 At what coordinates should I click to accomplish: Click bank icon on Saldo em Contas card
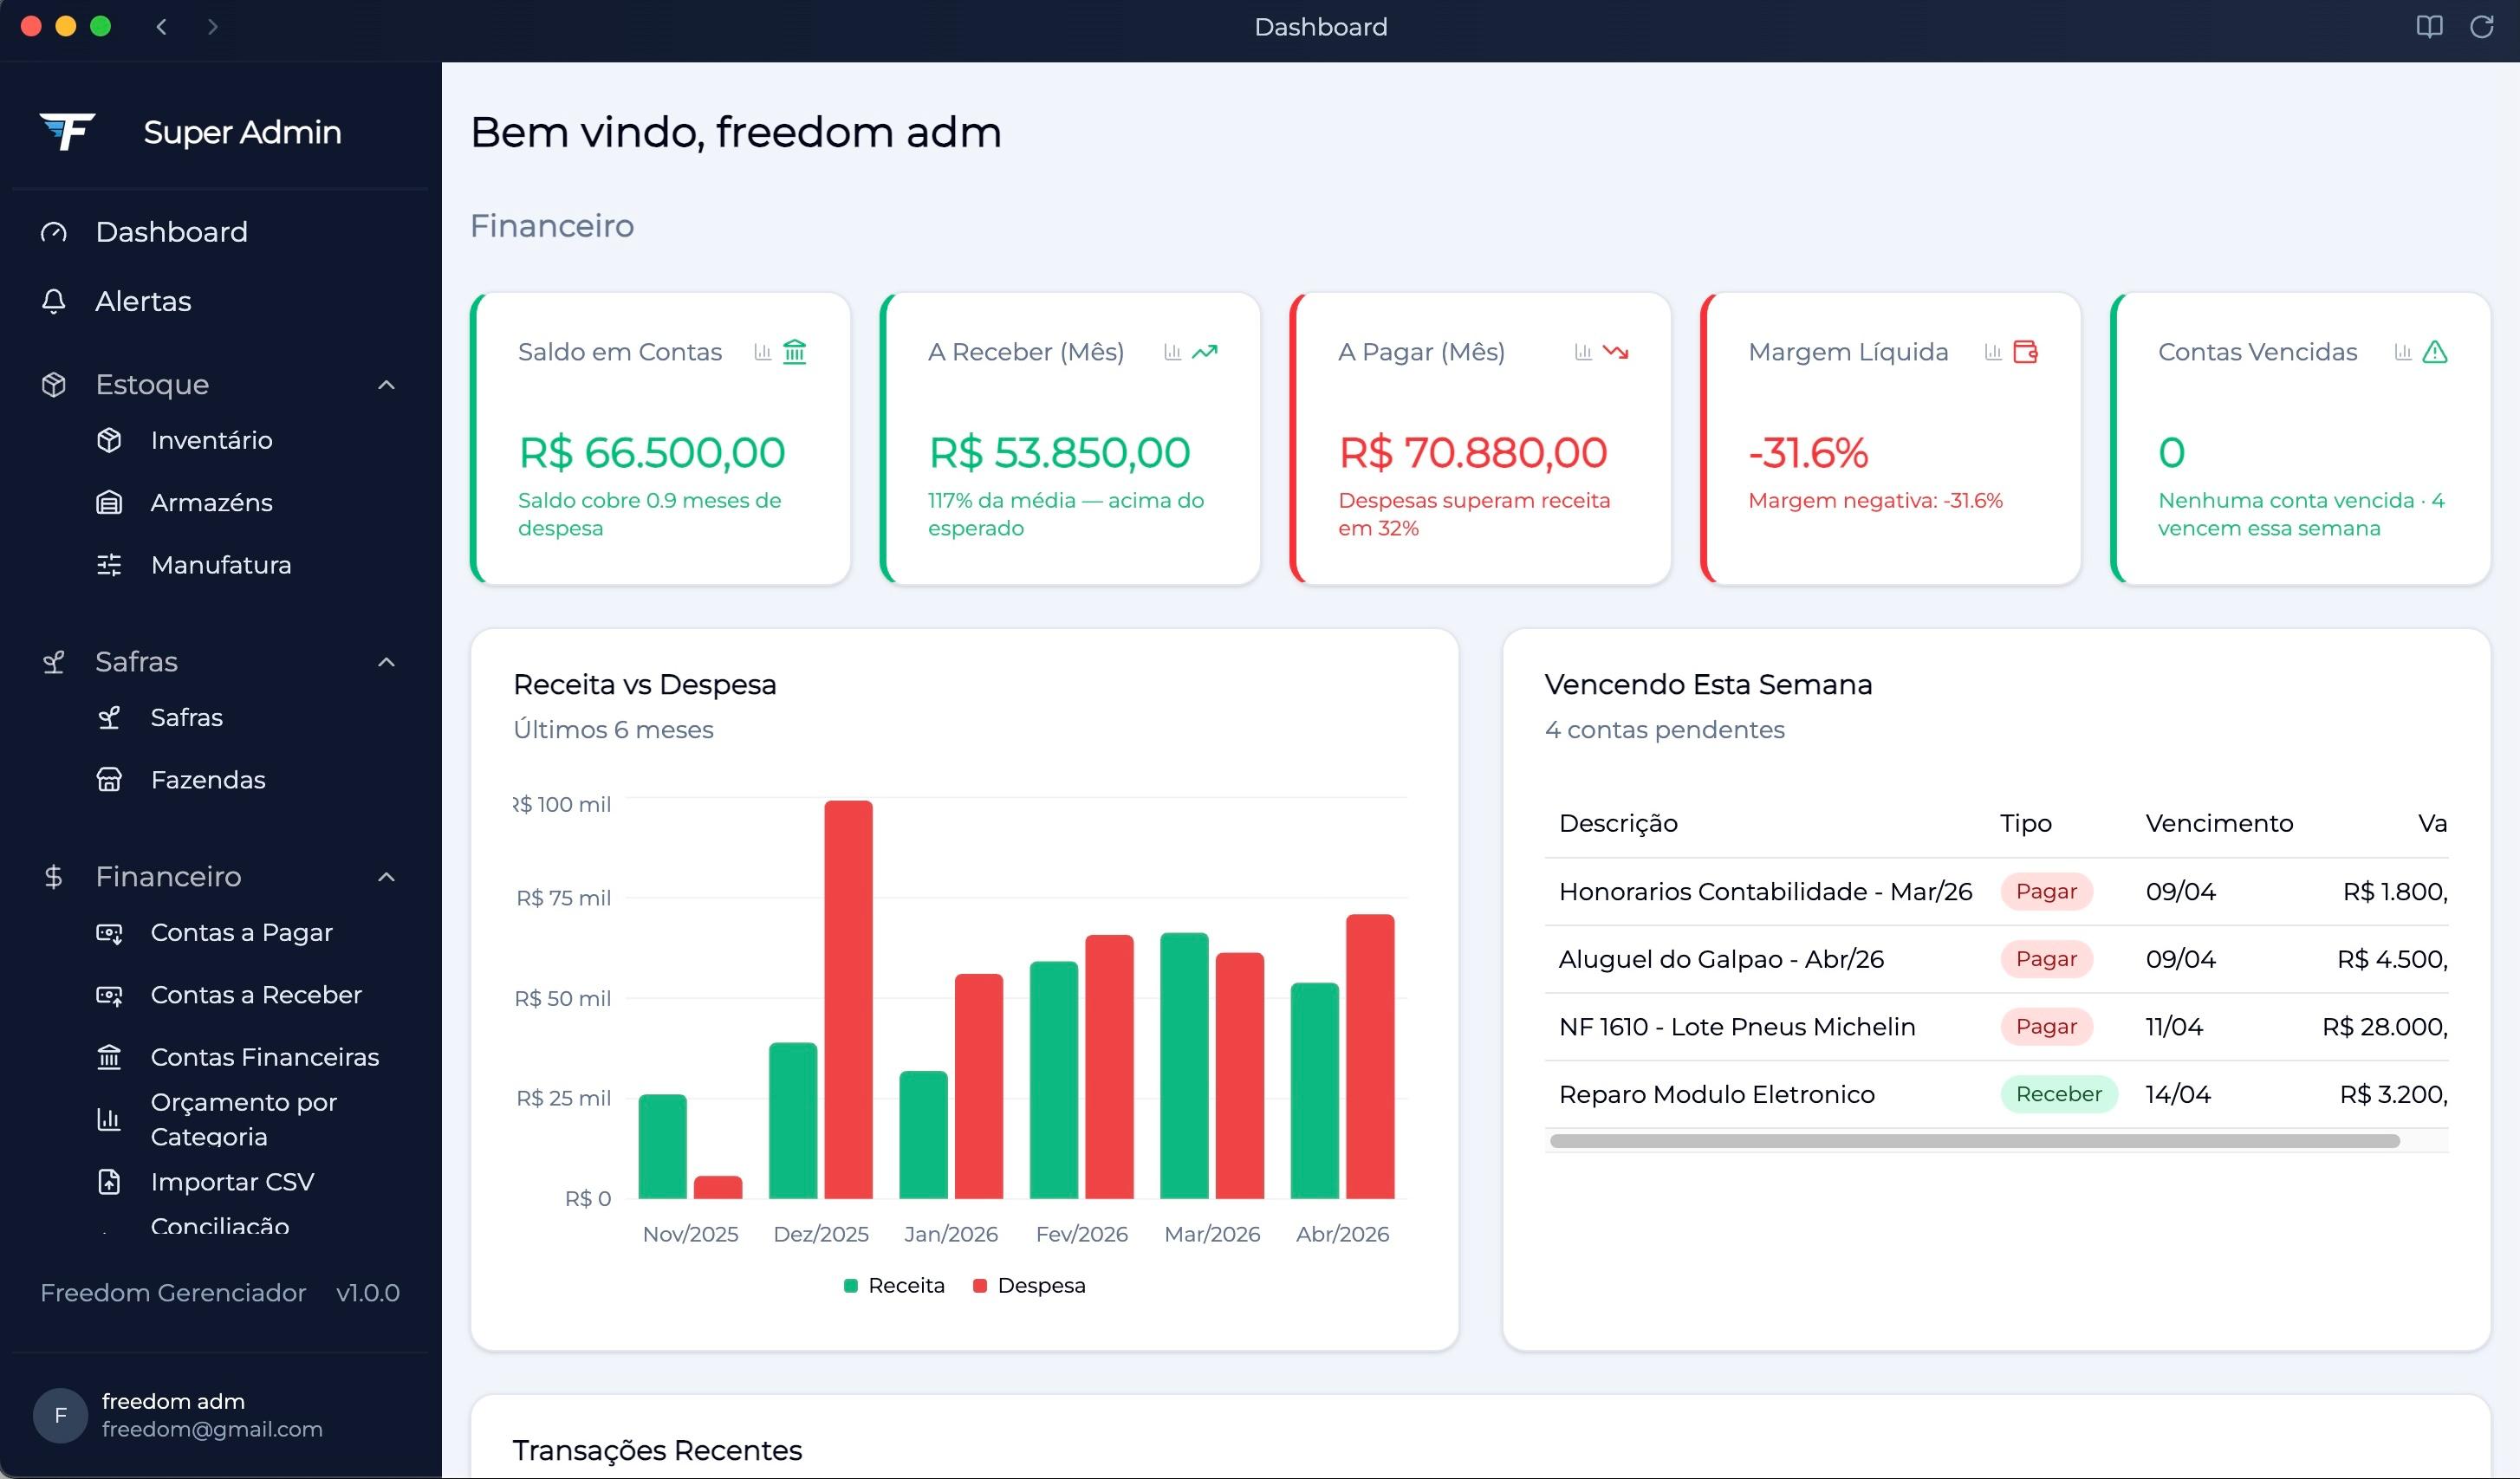tap(795, 352)
